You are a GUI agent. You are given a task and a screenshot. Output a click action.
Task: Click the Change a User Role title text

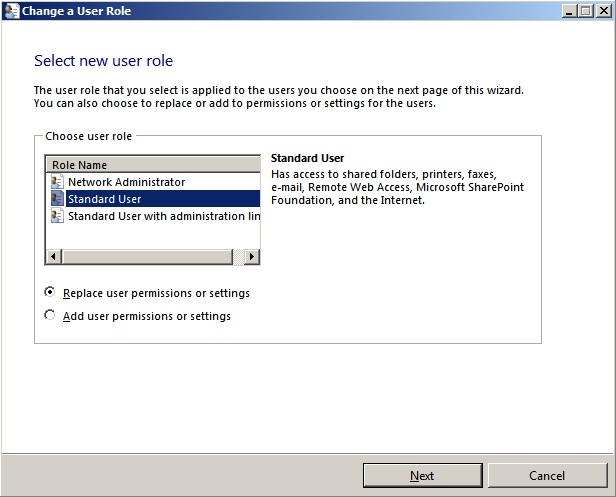(x=77, y=10)
